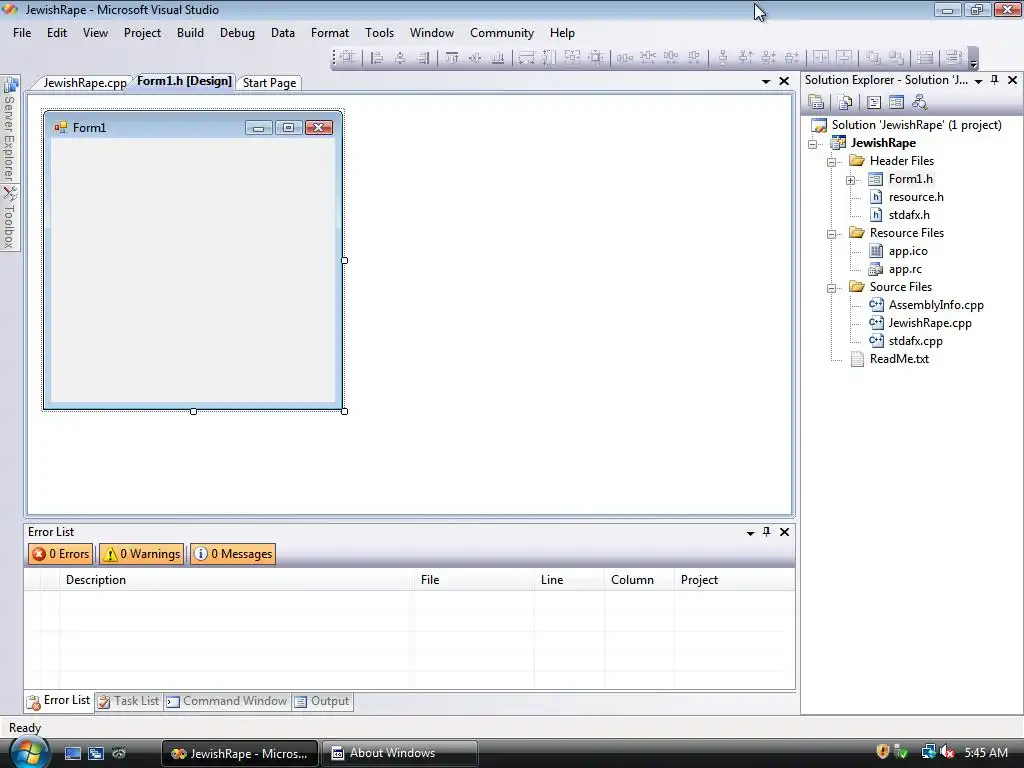Click the Align Rights layout icon

click(423, 57)
